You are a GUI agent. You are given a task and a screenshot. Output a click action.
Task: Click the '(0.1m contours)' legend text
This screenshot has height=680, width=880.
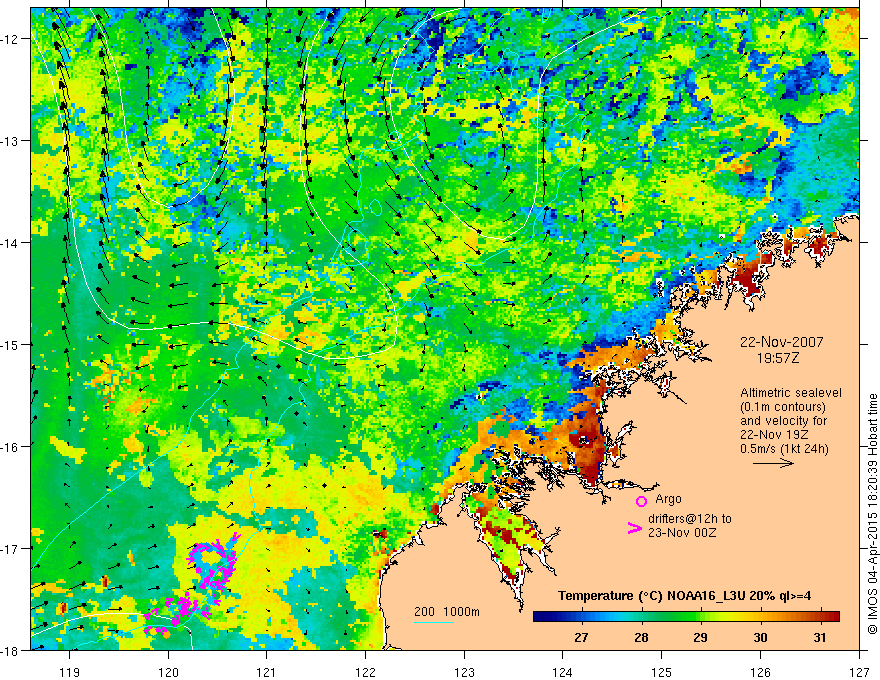pos(783,407)
